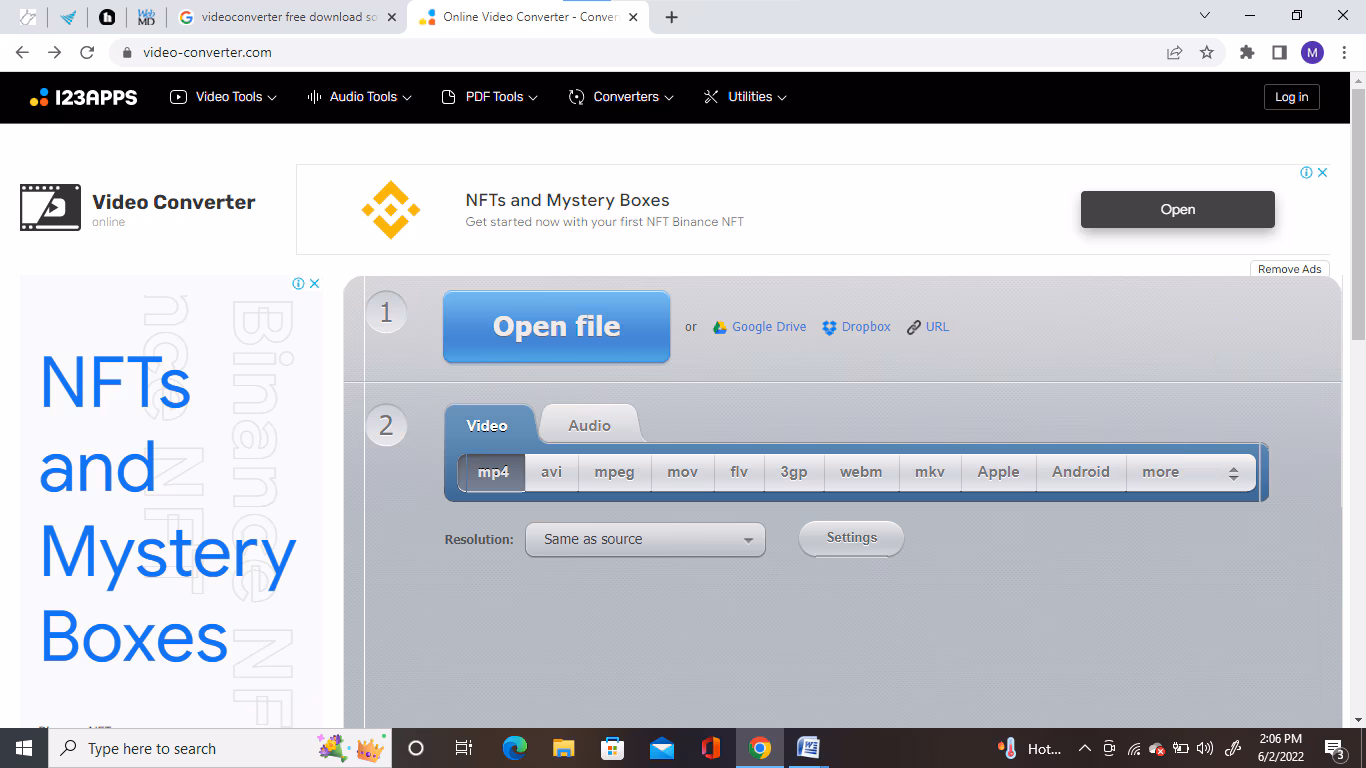Screen dimensions: 1366x768
Task: Click the Video Converter film clapper logo
Action: [x=50, y=207]
